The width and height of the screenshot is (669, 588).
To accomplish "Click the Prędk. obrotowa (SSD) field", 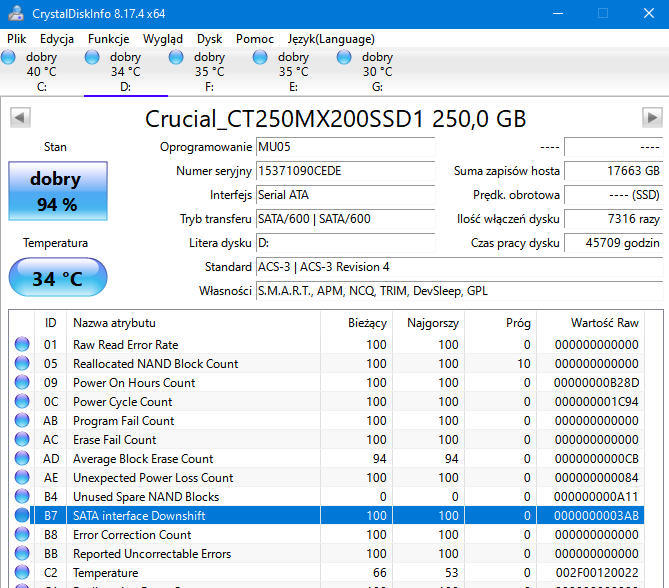I will [x=614, y=195].
